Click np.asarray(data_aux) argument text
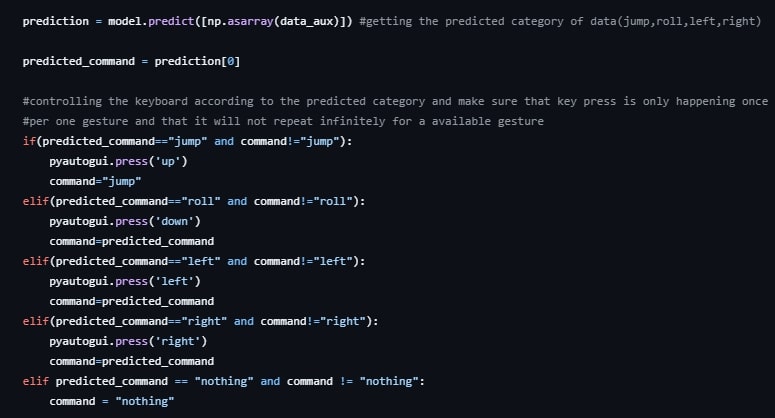Viewport: 775px width, 418px height. coord(251,22)
